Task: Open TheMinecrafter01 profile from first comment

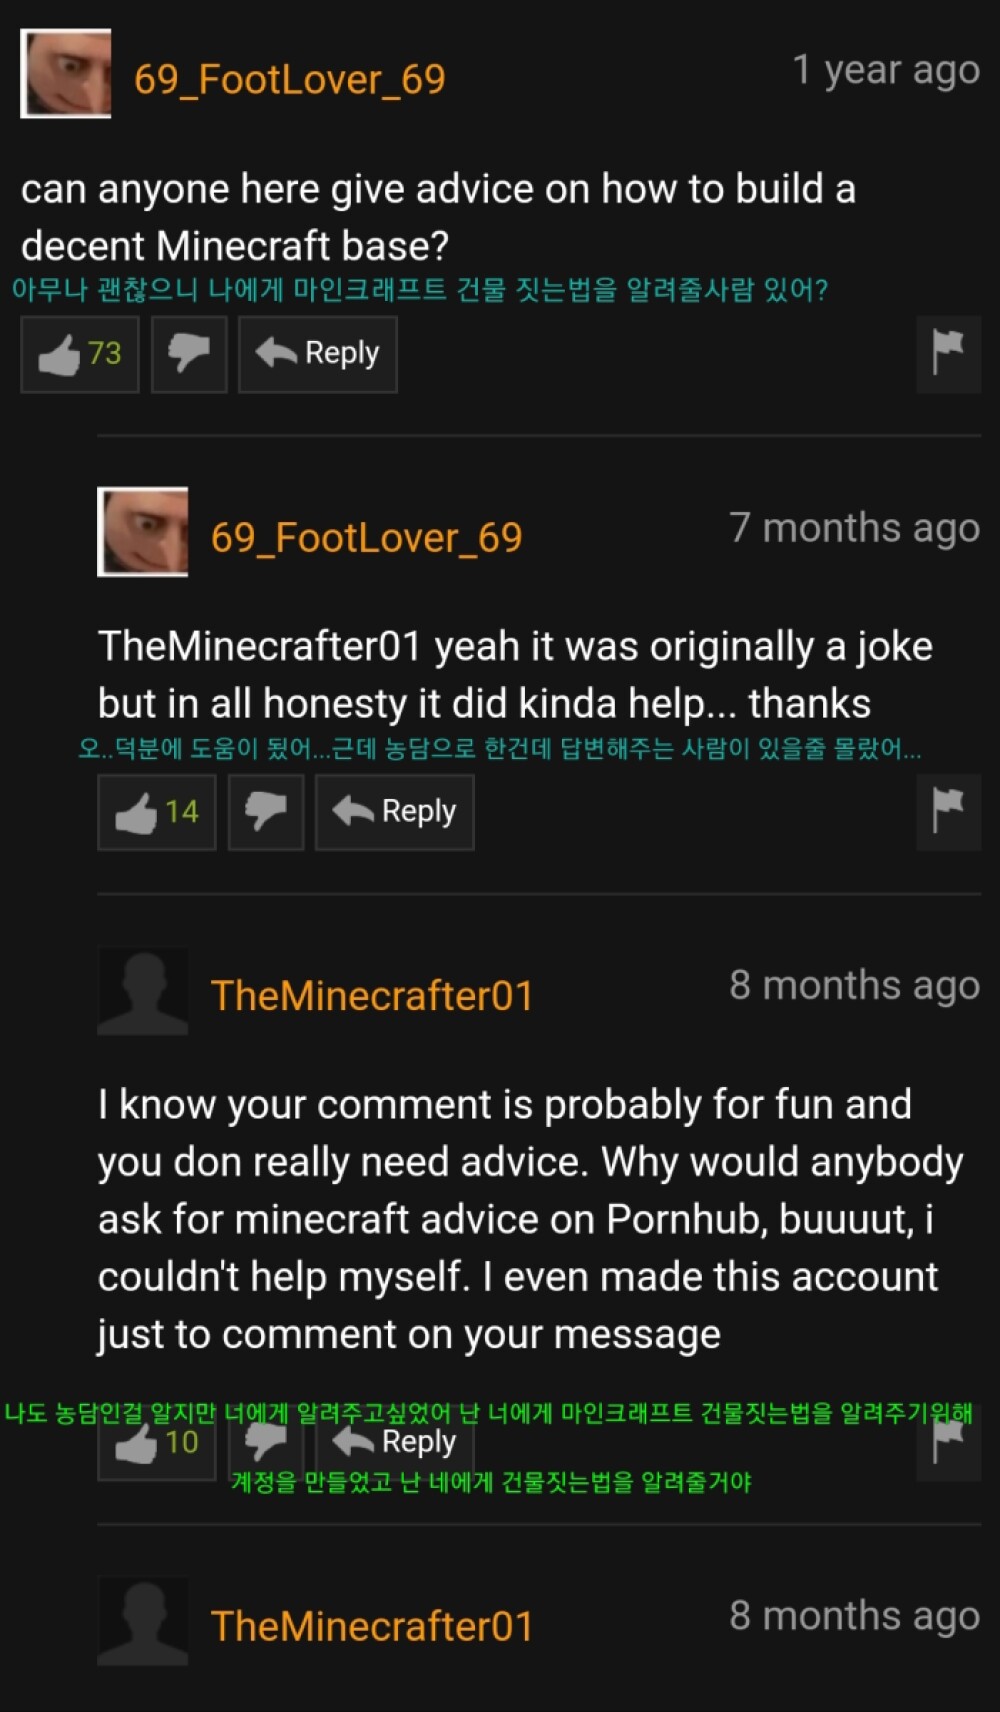Action: click(x=372, y=996)
